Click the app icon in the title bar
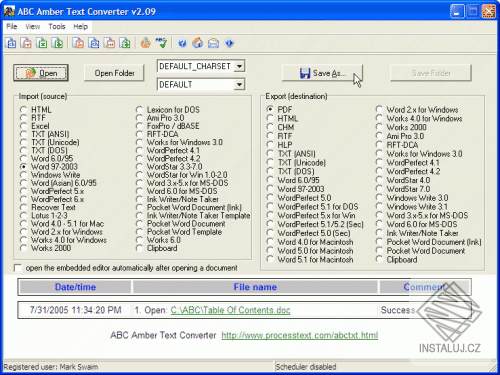The image size is (500, 375). 9,11
